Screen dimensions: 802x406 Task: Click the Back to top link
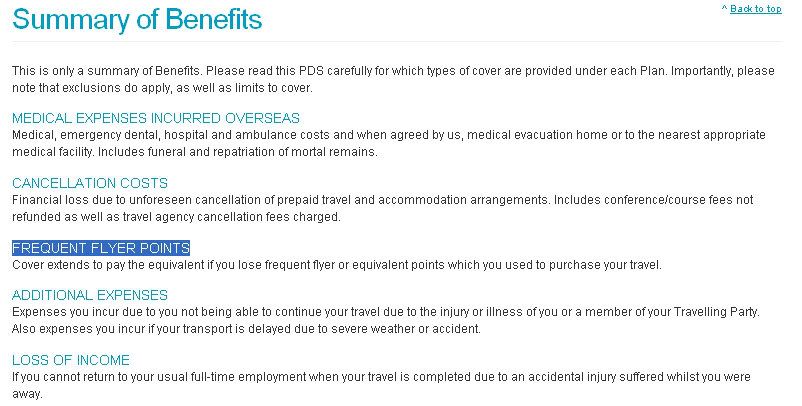coord(755,9)
